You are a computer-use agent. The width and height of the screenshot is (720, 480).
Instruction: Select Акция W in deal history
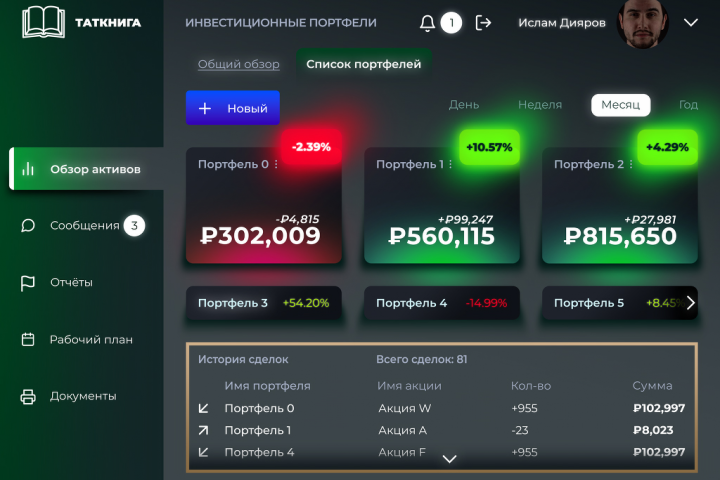coord(405,408)
